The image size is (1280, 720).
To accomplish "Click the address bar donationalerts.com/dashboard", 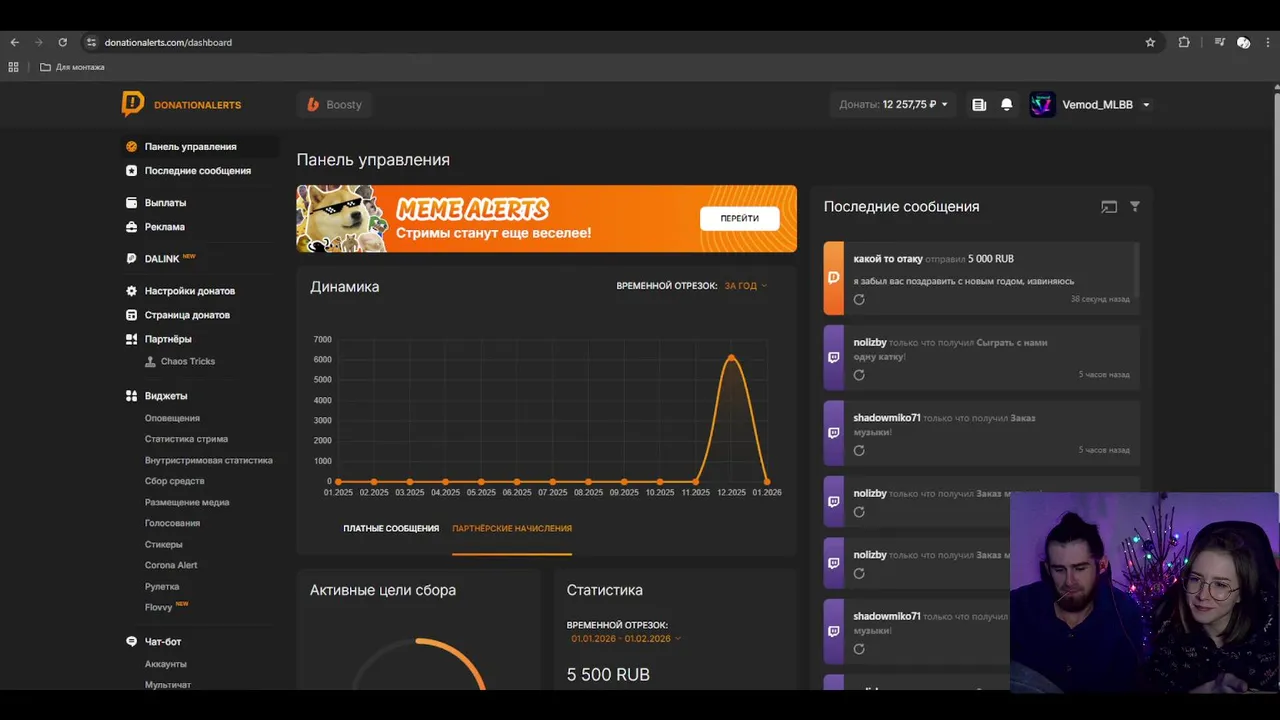I will (168, 42).
